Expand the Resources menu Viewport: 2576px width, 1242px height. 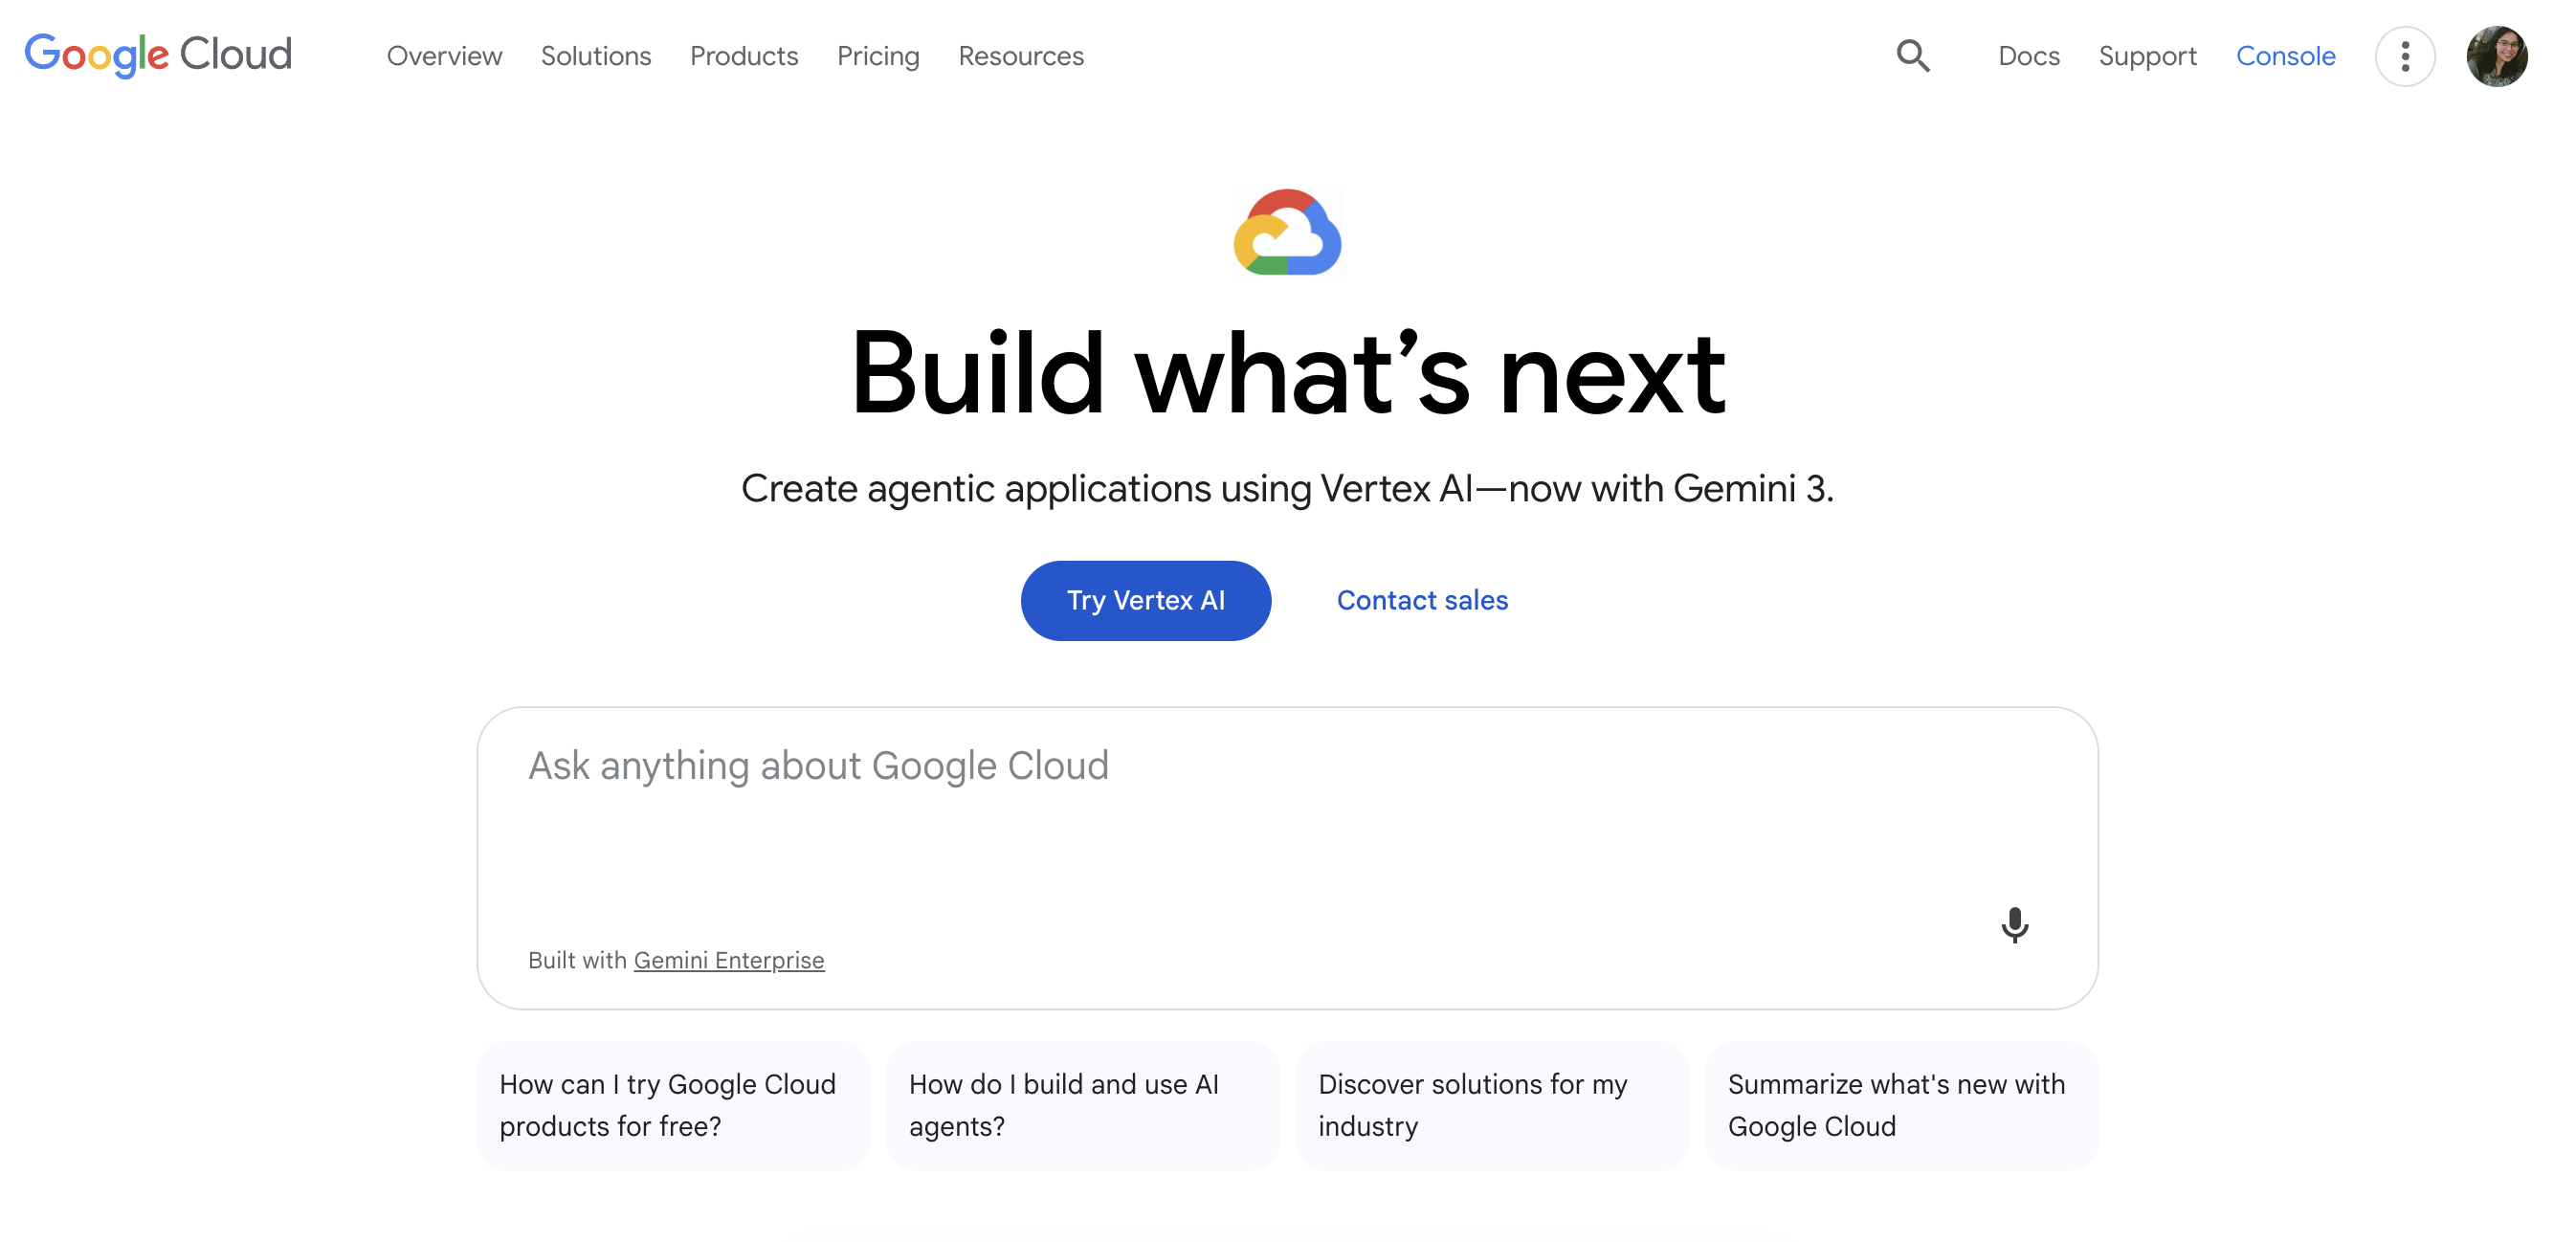coord(1021,56)
